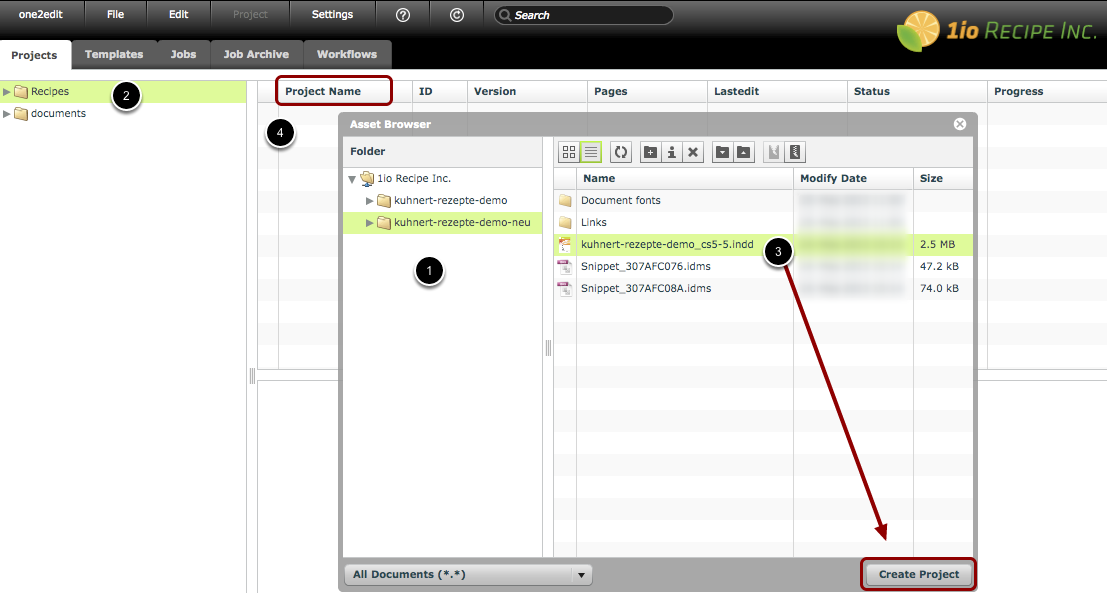The height and width of the screenshot is (593, 1107).
Task: Open the Document fonts folder
Action: pos(763,200)
